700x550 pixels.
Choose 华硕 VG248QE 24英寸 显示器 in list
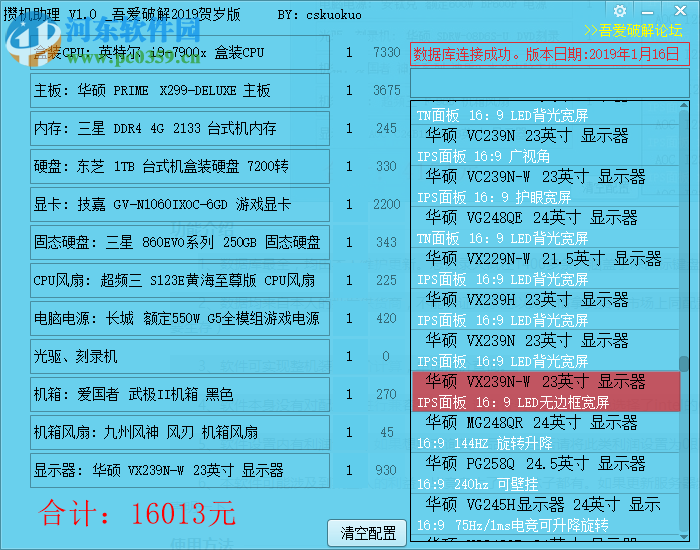tap(546, 228)
